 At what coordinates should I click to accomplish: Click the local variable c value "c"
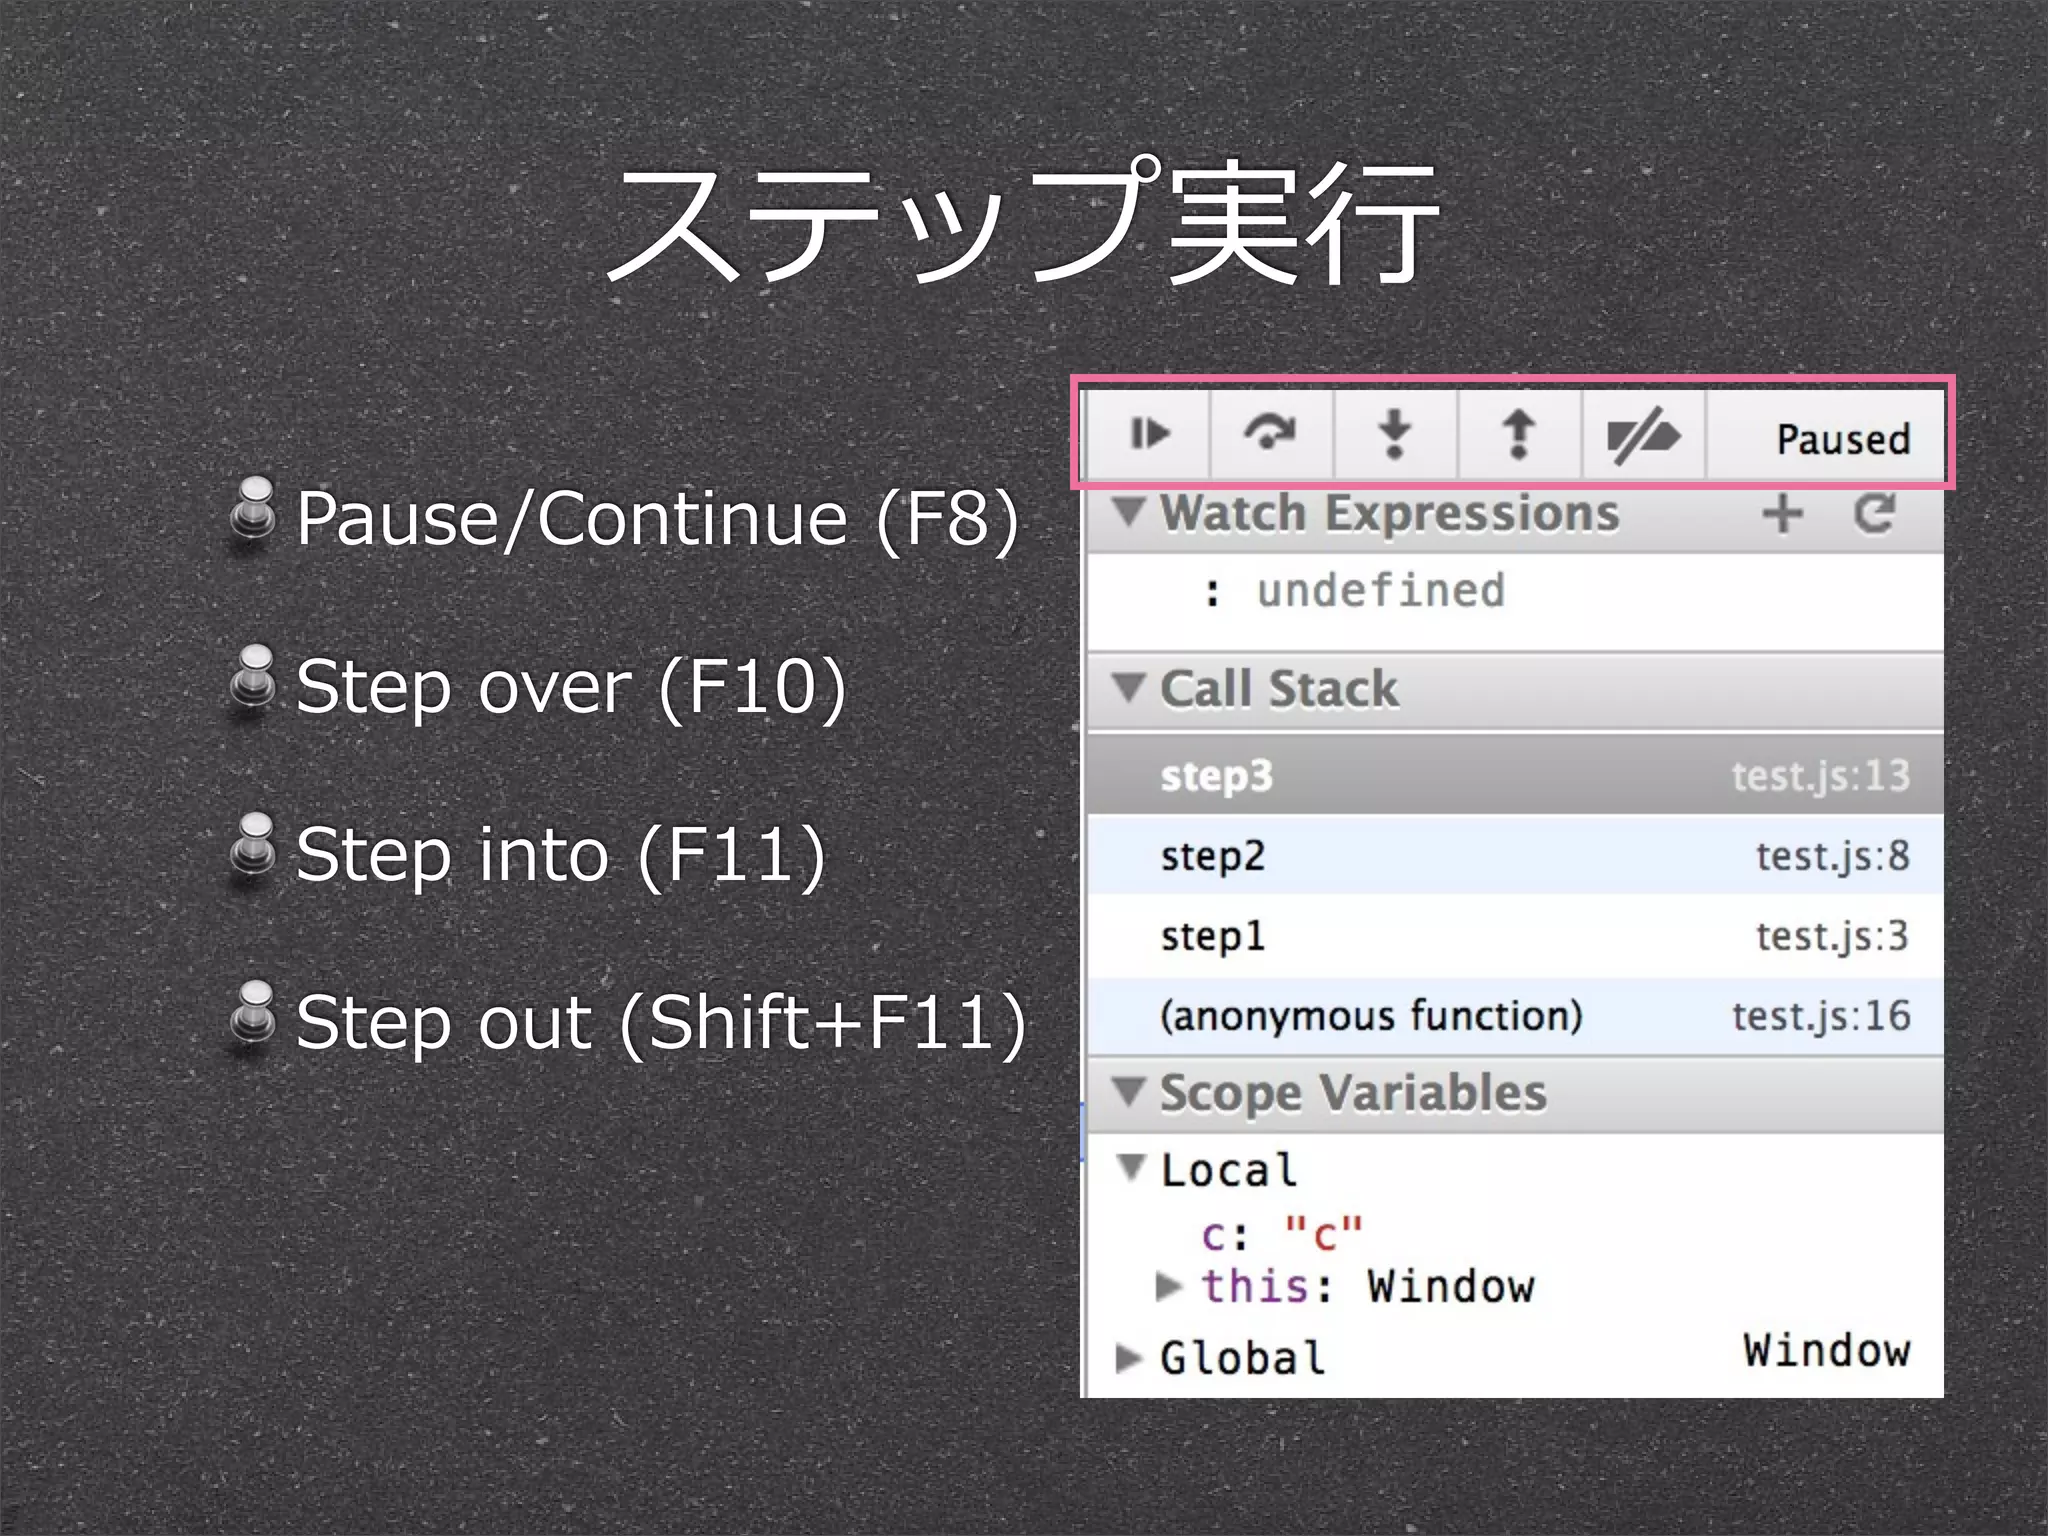(x=1324, y=1236)
